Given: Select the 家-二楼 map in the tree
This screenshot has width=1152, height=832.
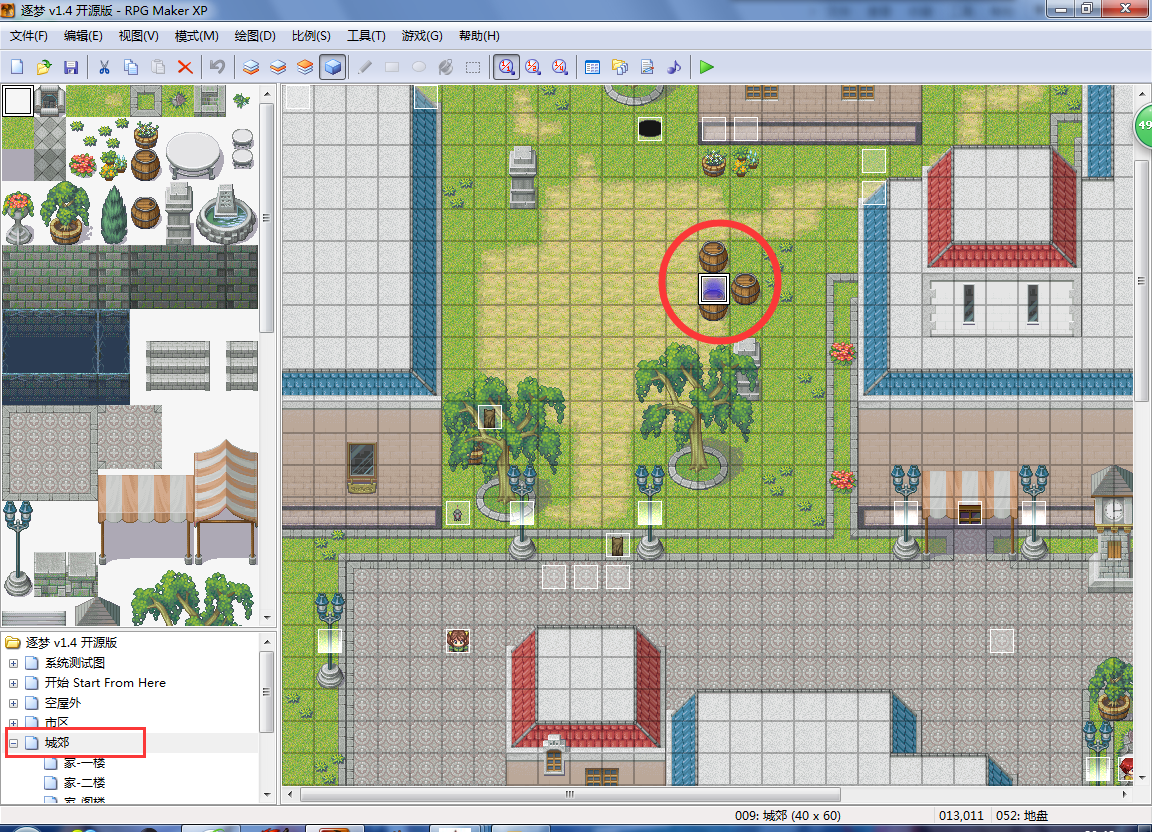Looking at the screenshot, I should pyautogui.click(x=84, y=783).
